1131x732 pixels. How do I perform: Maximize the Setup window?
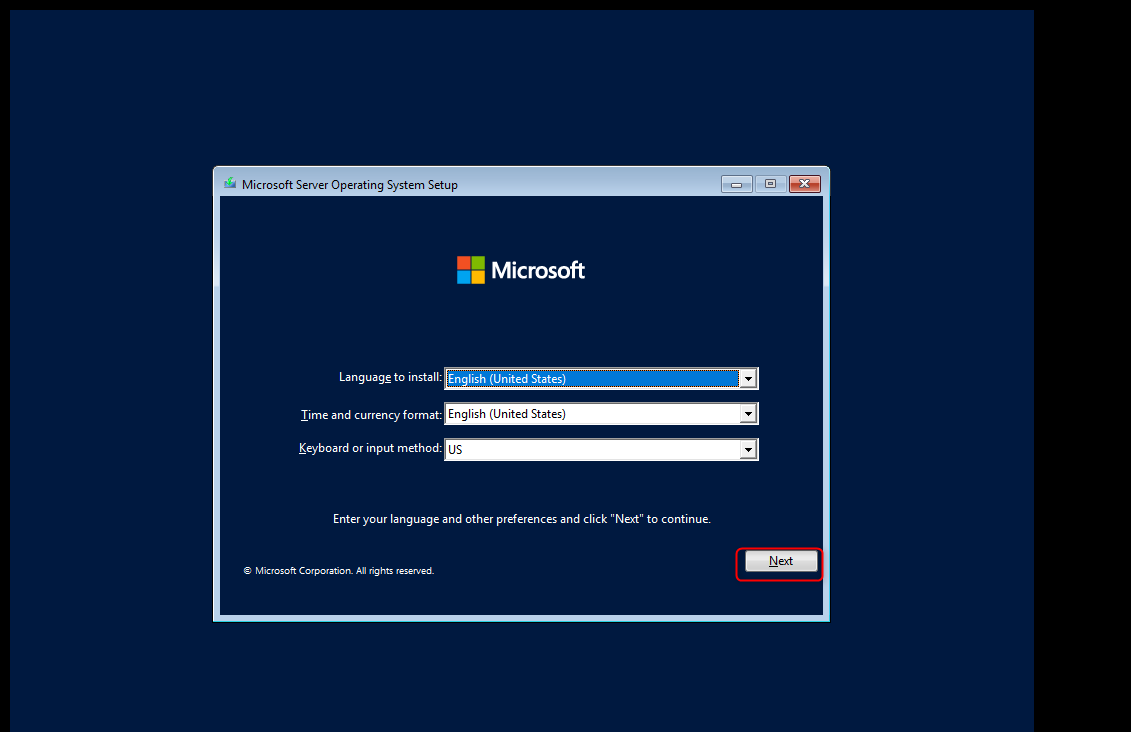[770, 185]
